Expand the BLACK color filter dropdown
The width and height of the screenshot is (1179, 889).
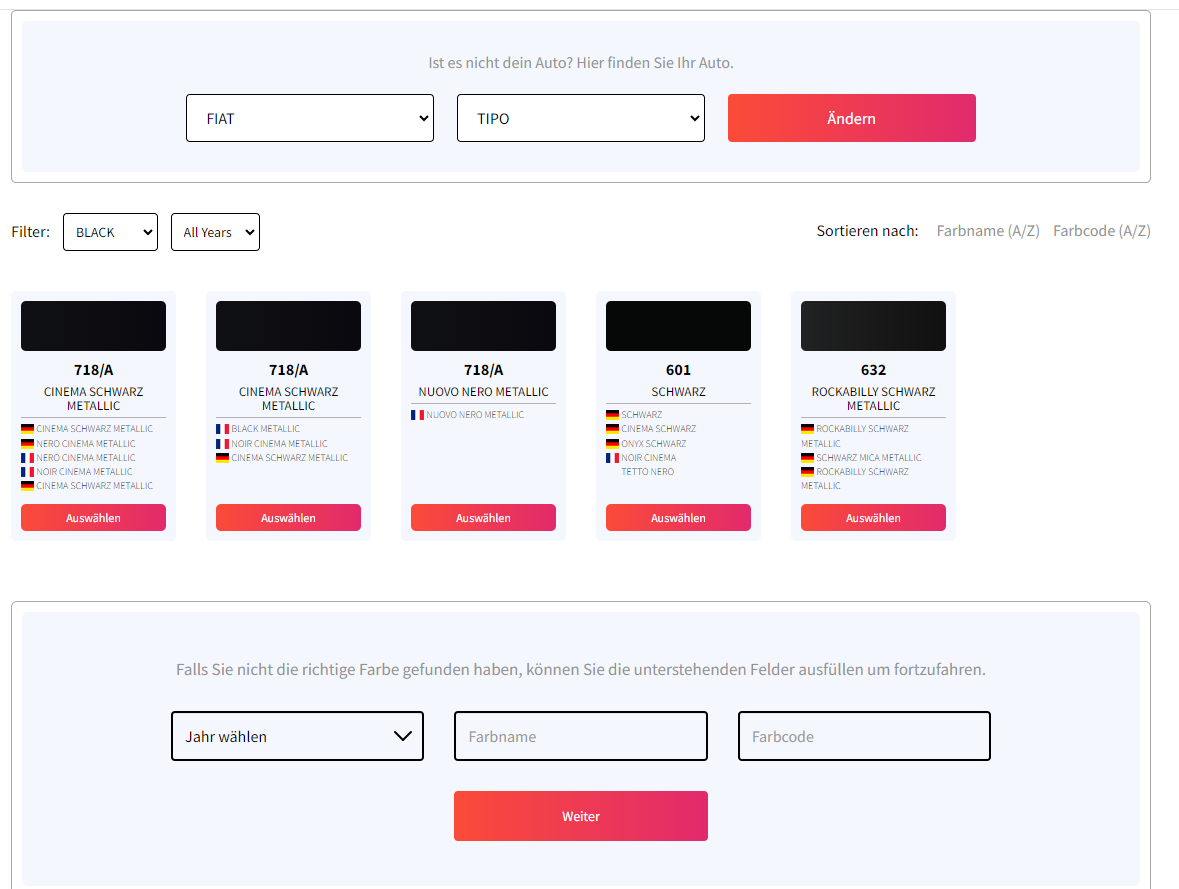click(110, 232)
